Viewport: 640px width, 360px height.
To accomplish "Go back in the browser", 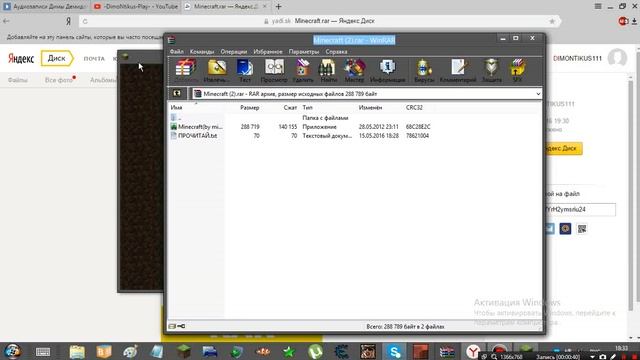I will (6, 21).
